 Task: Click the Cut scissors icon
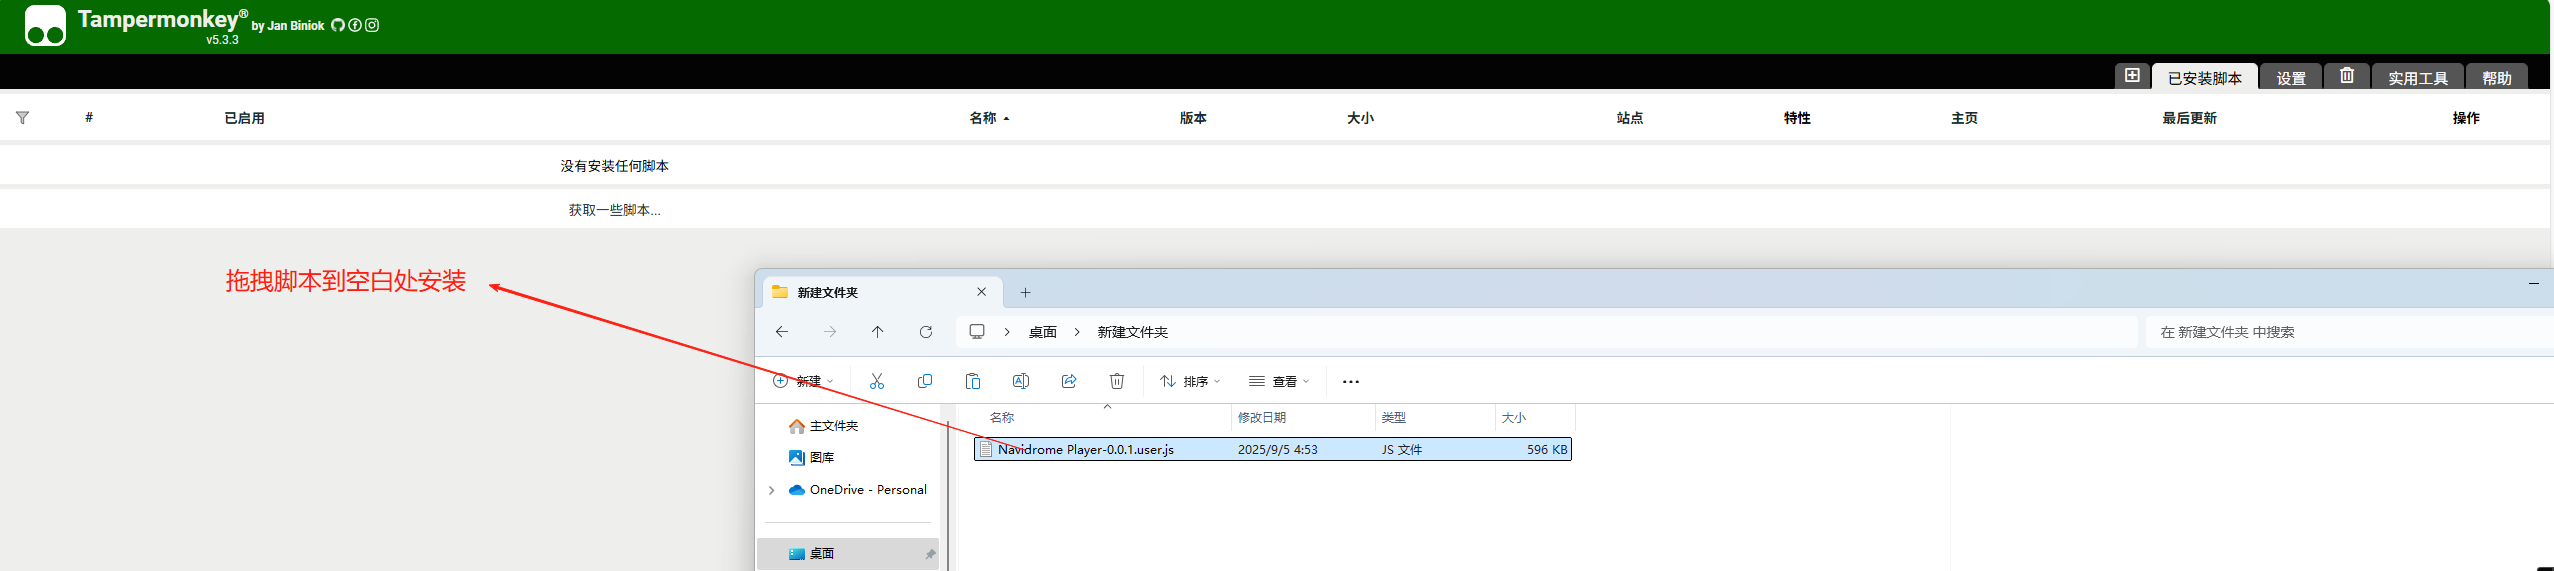click(877, 381)
